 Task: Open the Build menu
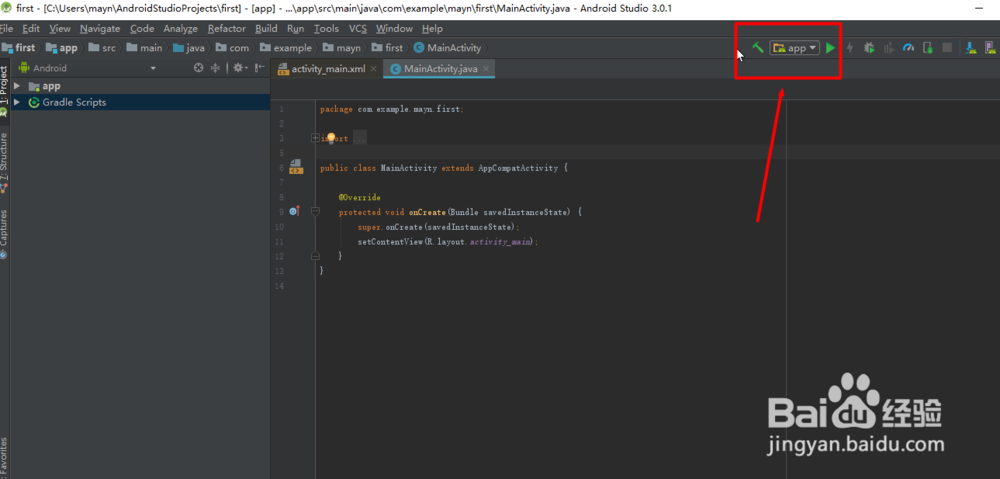(266, 29)
